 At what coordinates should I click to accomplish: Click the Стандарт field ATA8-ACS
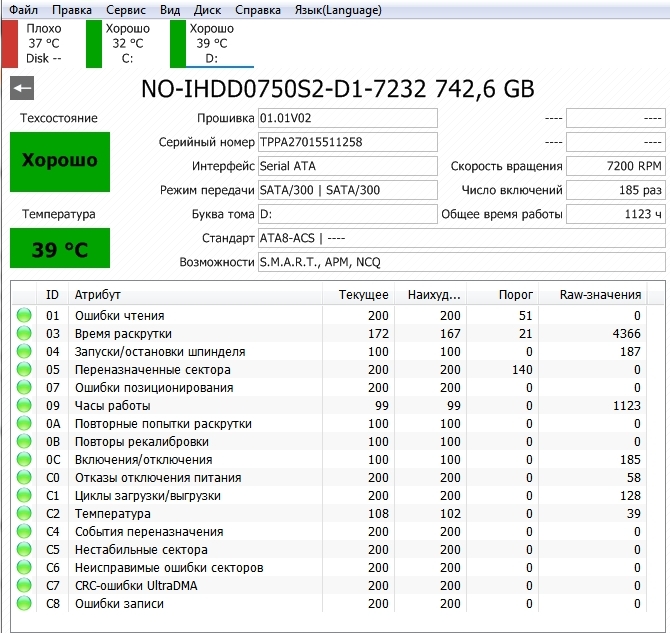(461, 238)
